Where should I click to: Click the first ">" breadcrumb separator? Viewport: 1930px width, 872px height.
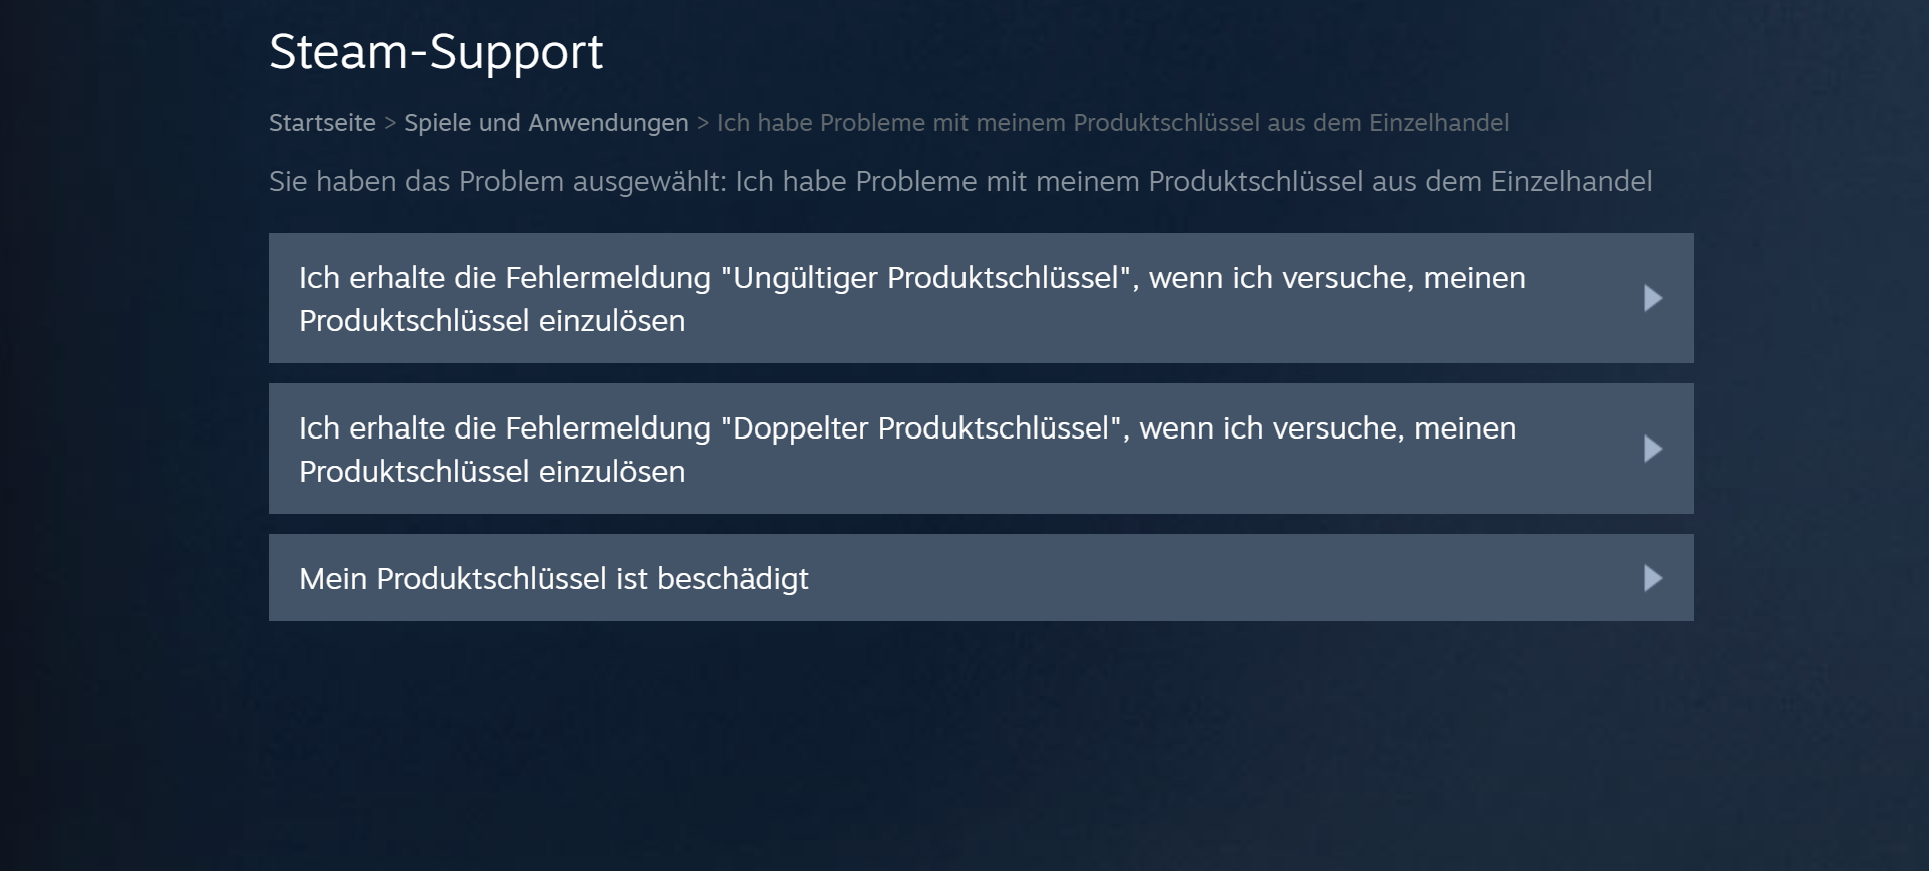[x=388, y=122]
